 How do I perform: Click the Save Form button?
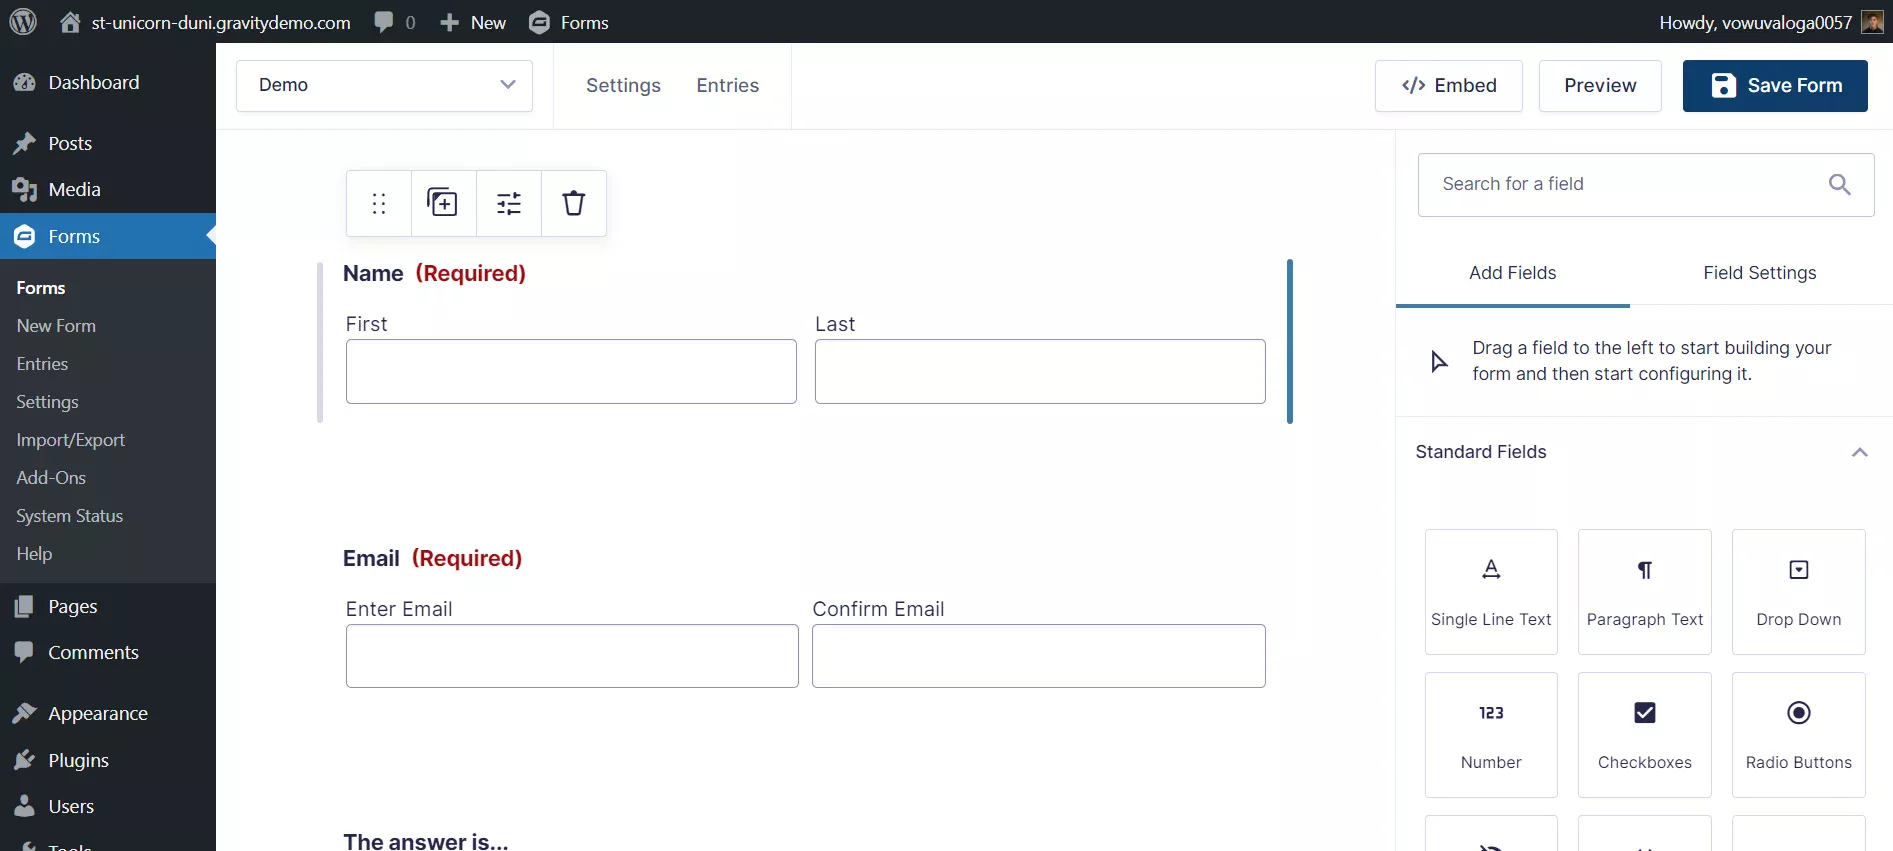tap(1774, 86)
